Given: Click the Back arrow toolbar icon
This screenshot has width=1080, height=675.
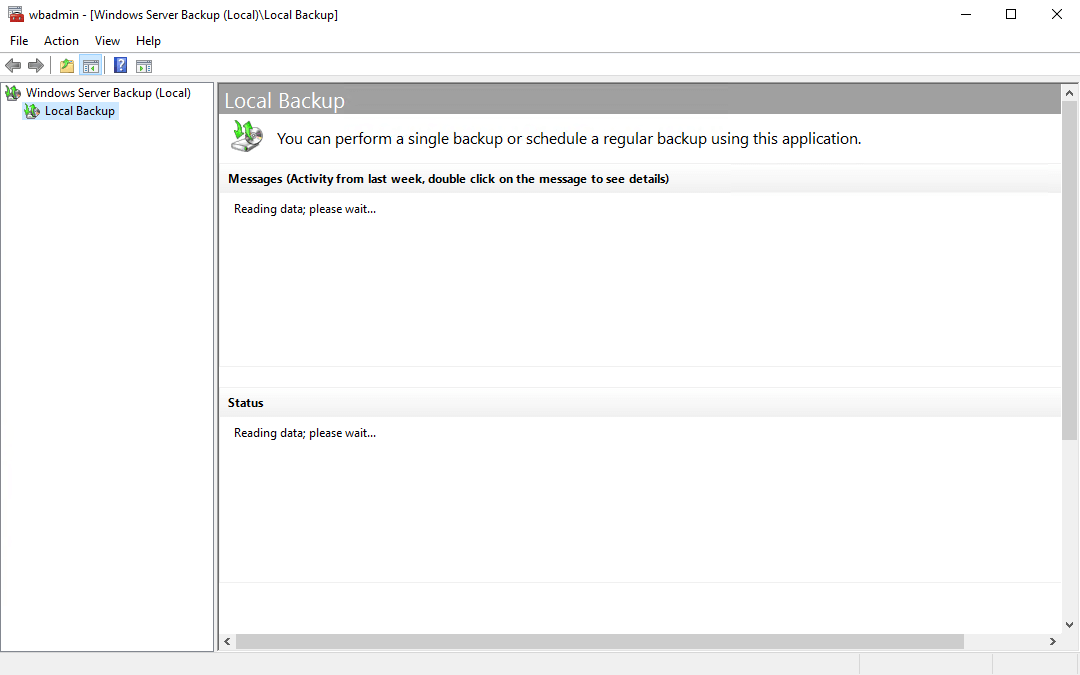Looking at the screenshot, I should (x=12, y=65).
